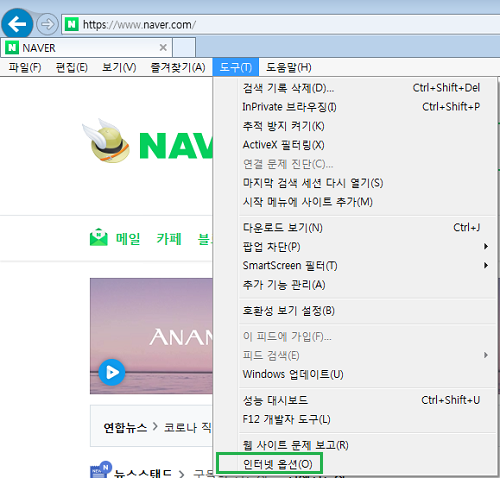This screenshot has height=478, width=500.
Task: Open the 팝업 차단(P) submenu entry
Action: coord(355,247)
